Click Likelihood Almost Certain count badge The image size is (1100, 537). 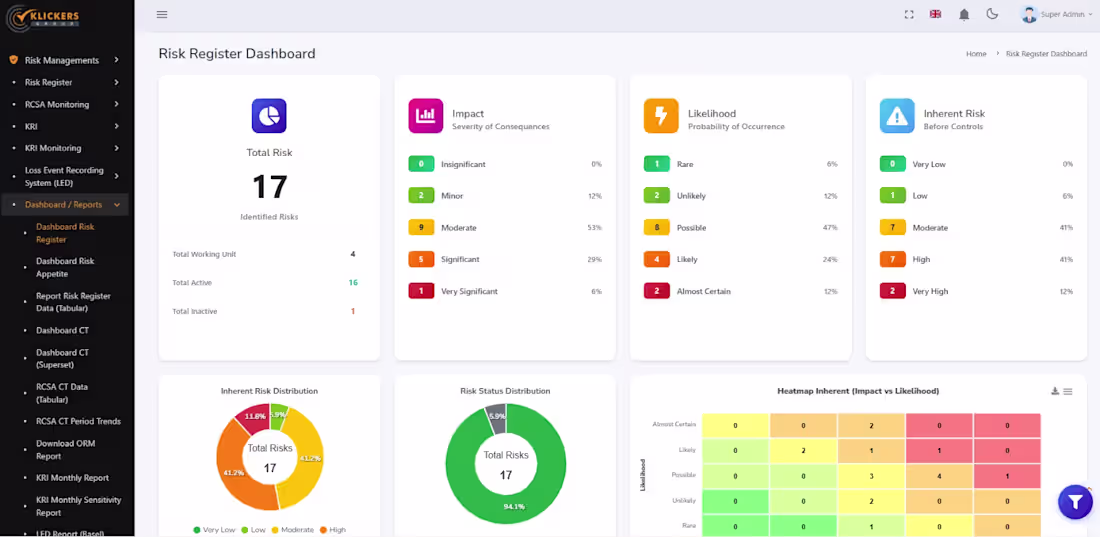[x=657, y=291]
